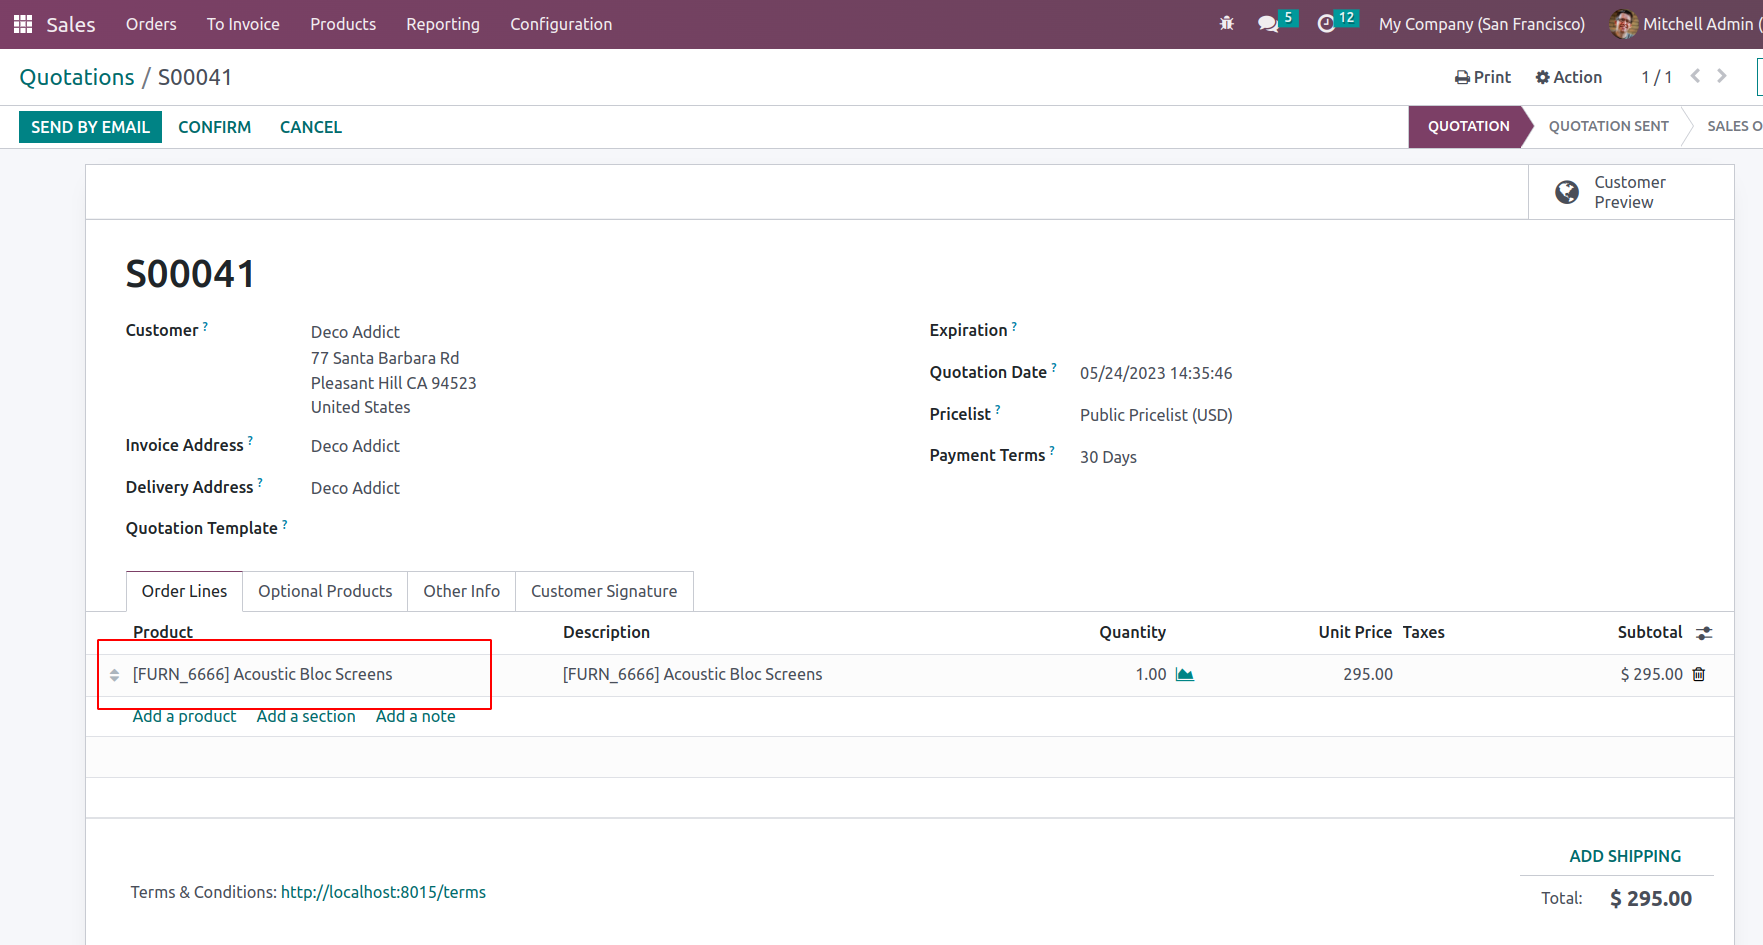Add a section line
Image resolution: width=1763 pixels, height=945 pixels.
(x=306, y=716)
